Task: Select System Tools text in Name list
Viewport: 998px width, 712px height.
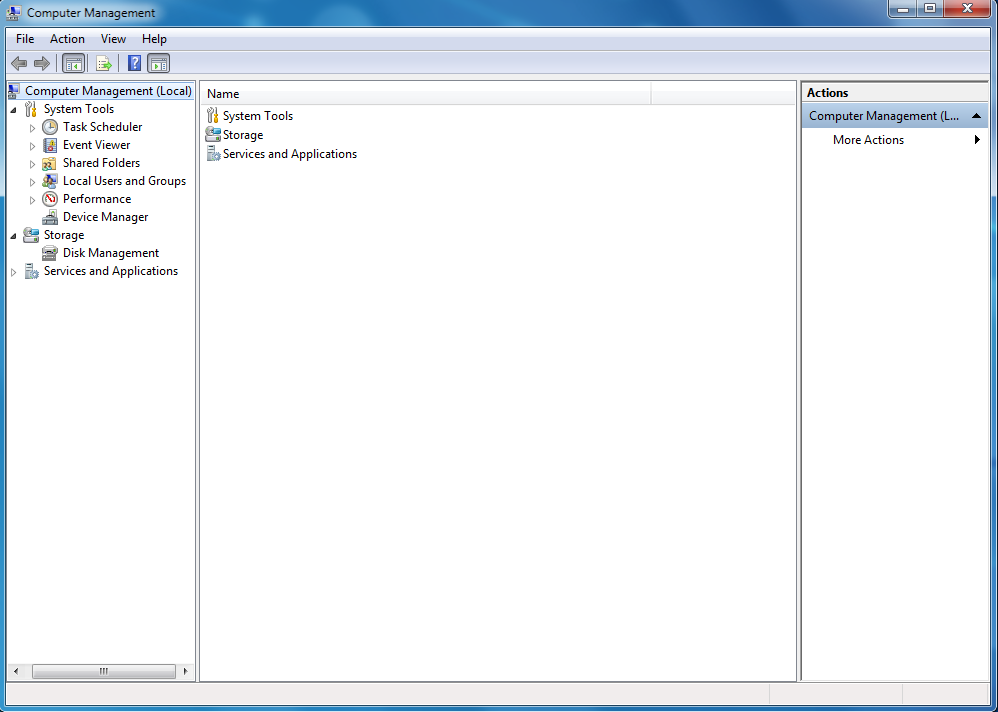Action: point(258,116)
